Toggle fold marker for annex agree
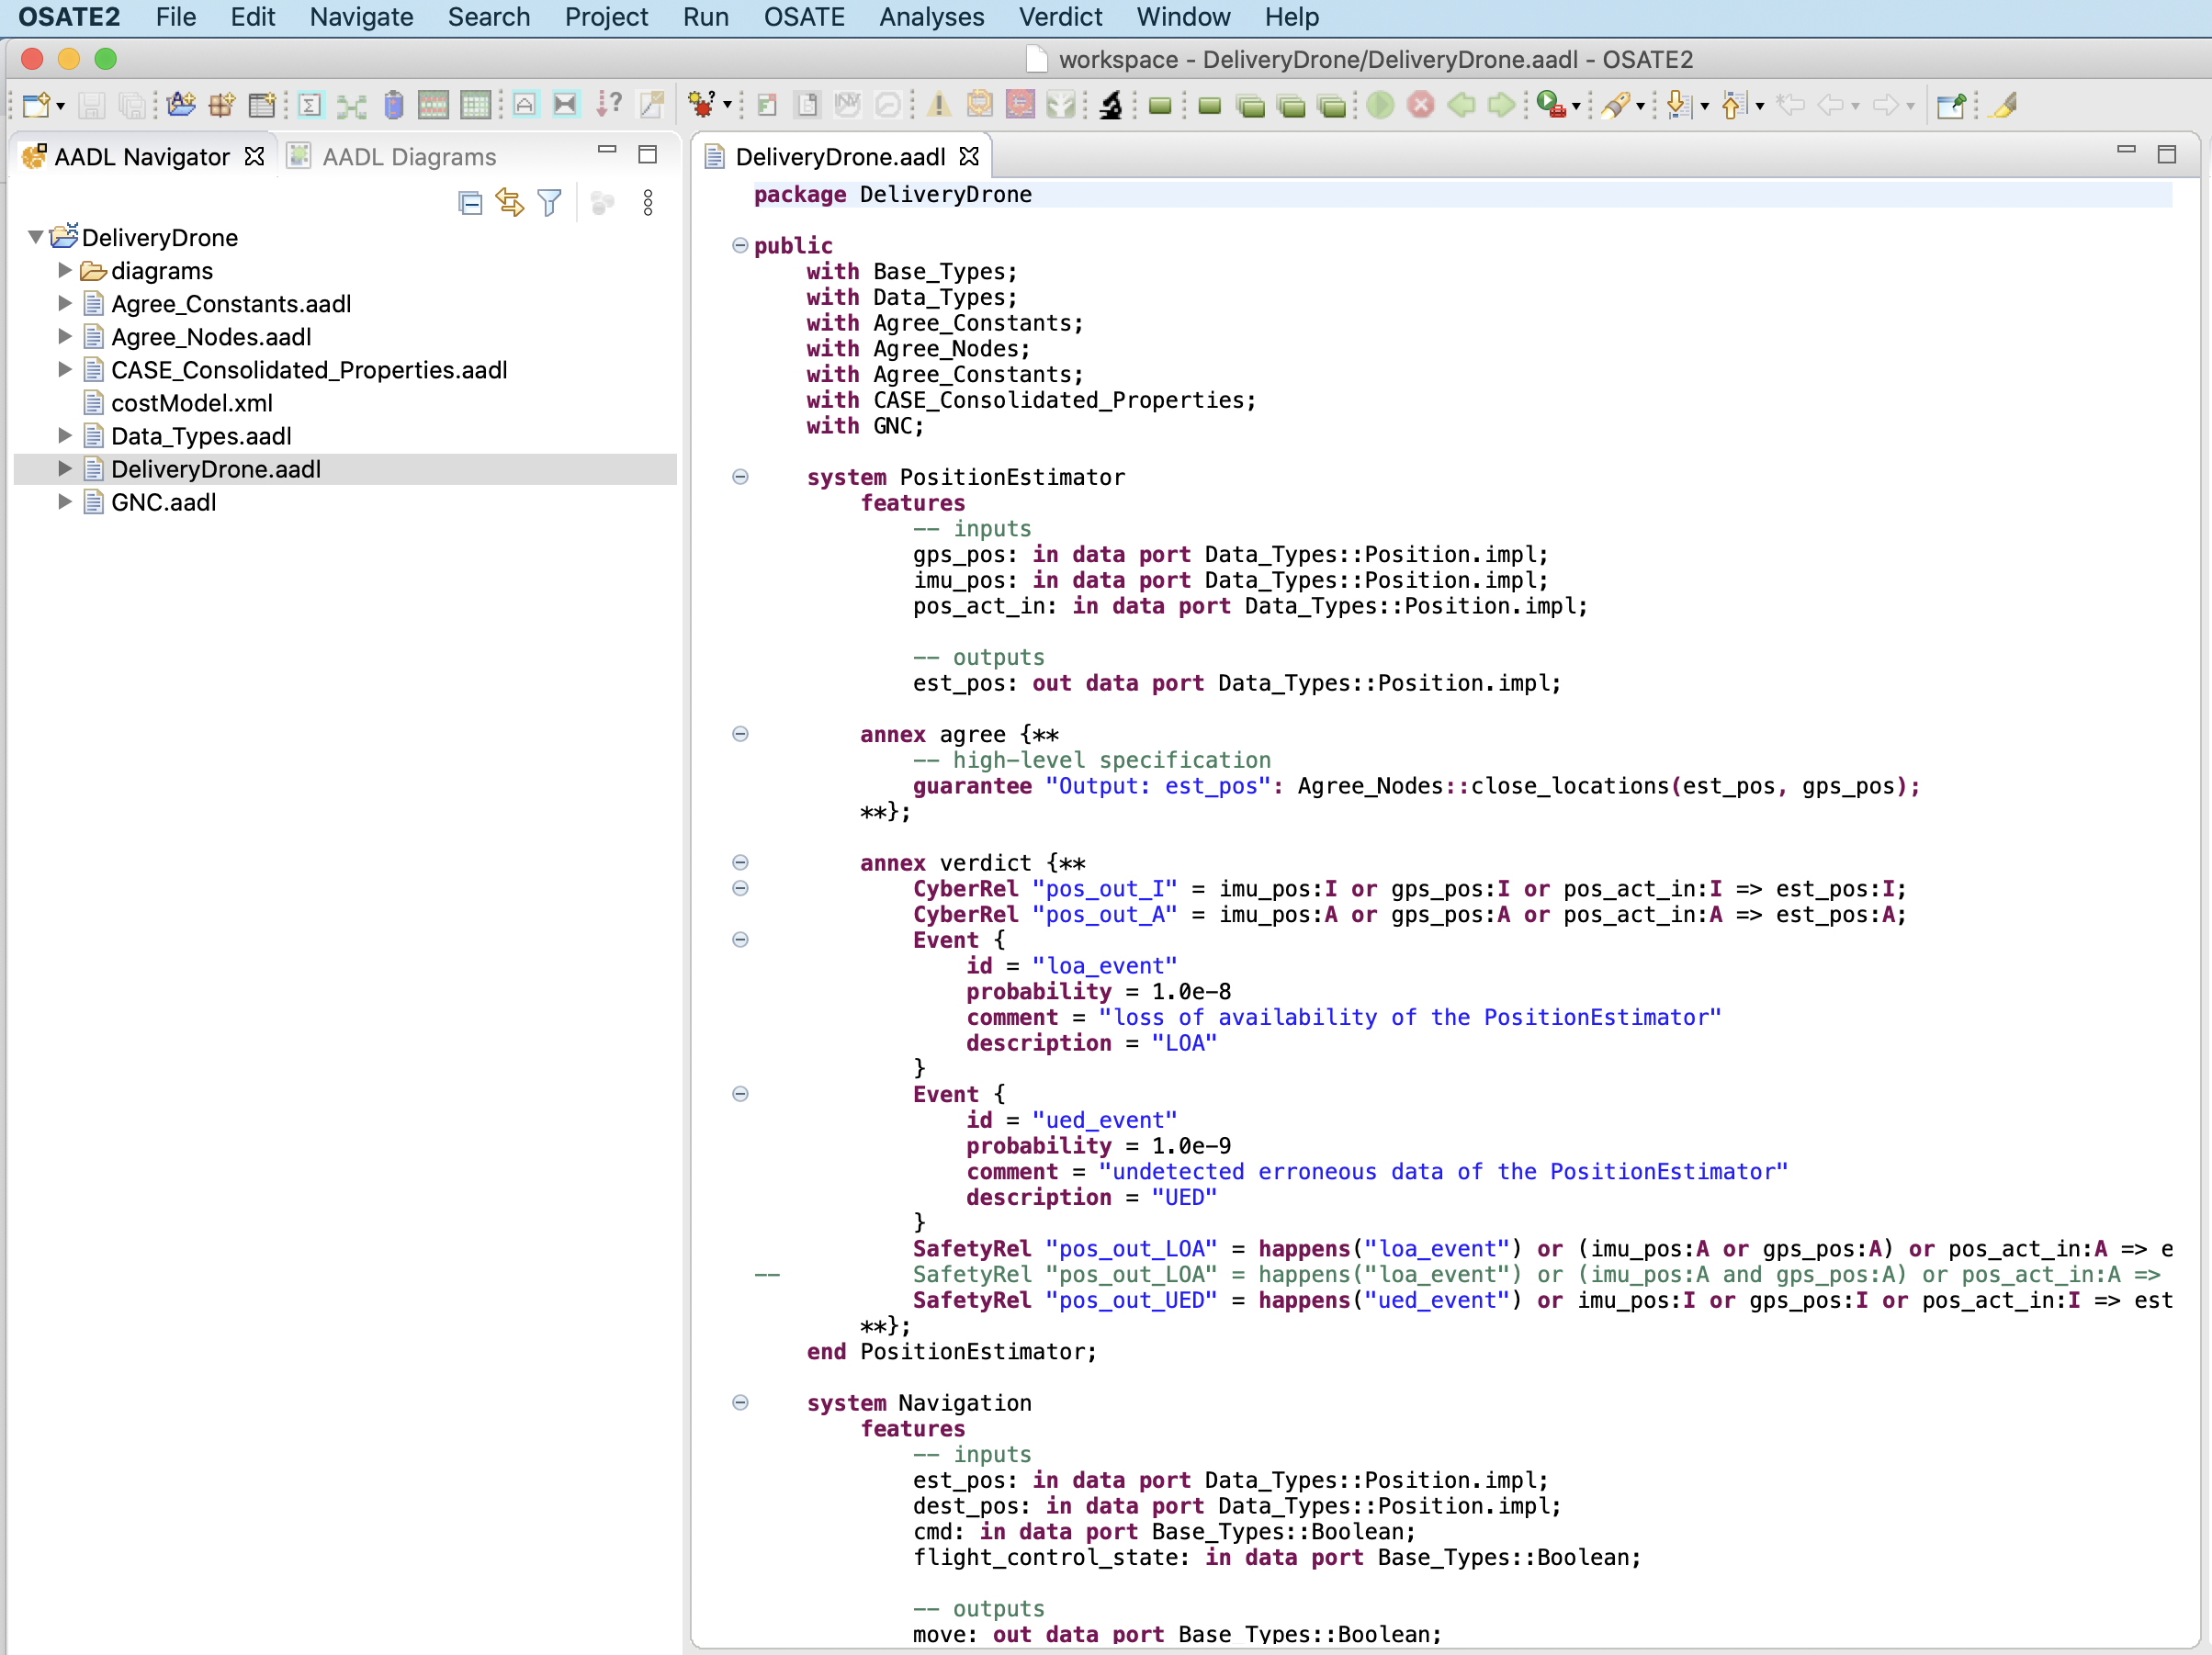2212x1655 pixels. (740, 733)
